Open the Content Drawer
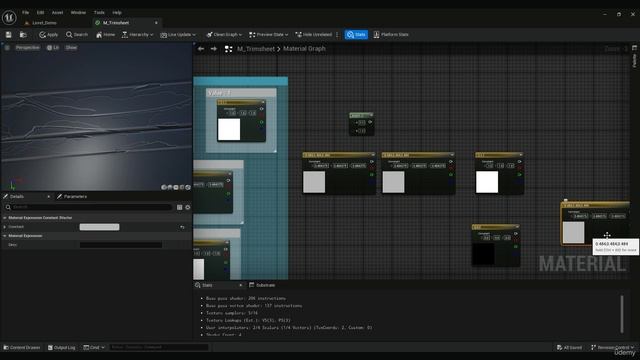The height and width of the screenshot is (360, 640). pos(22,348)
